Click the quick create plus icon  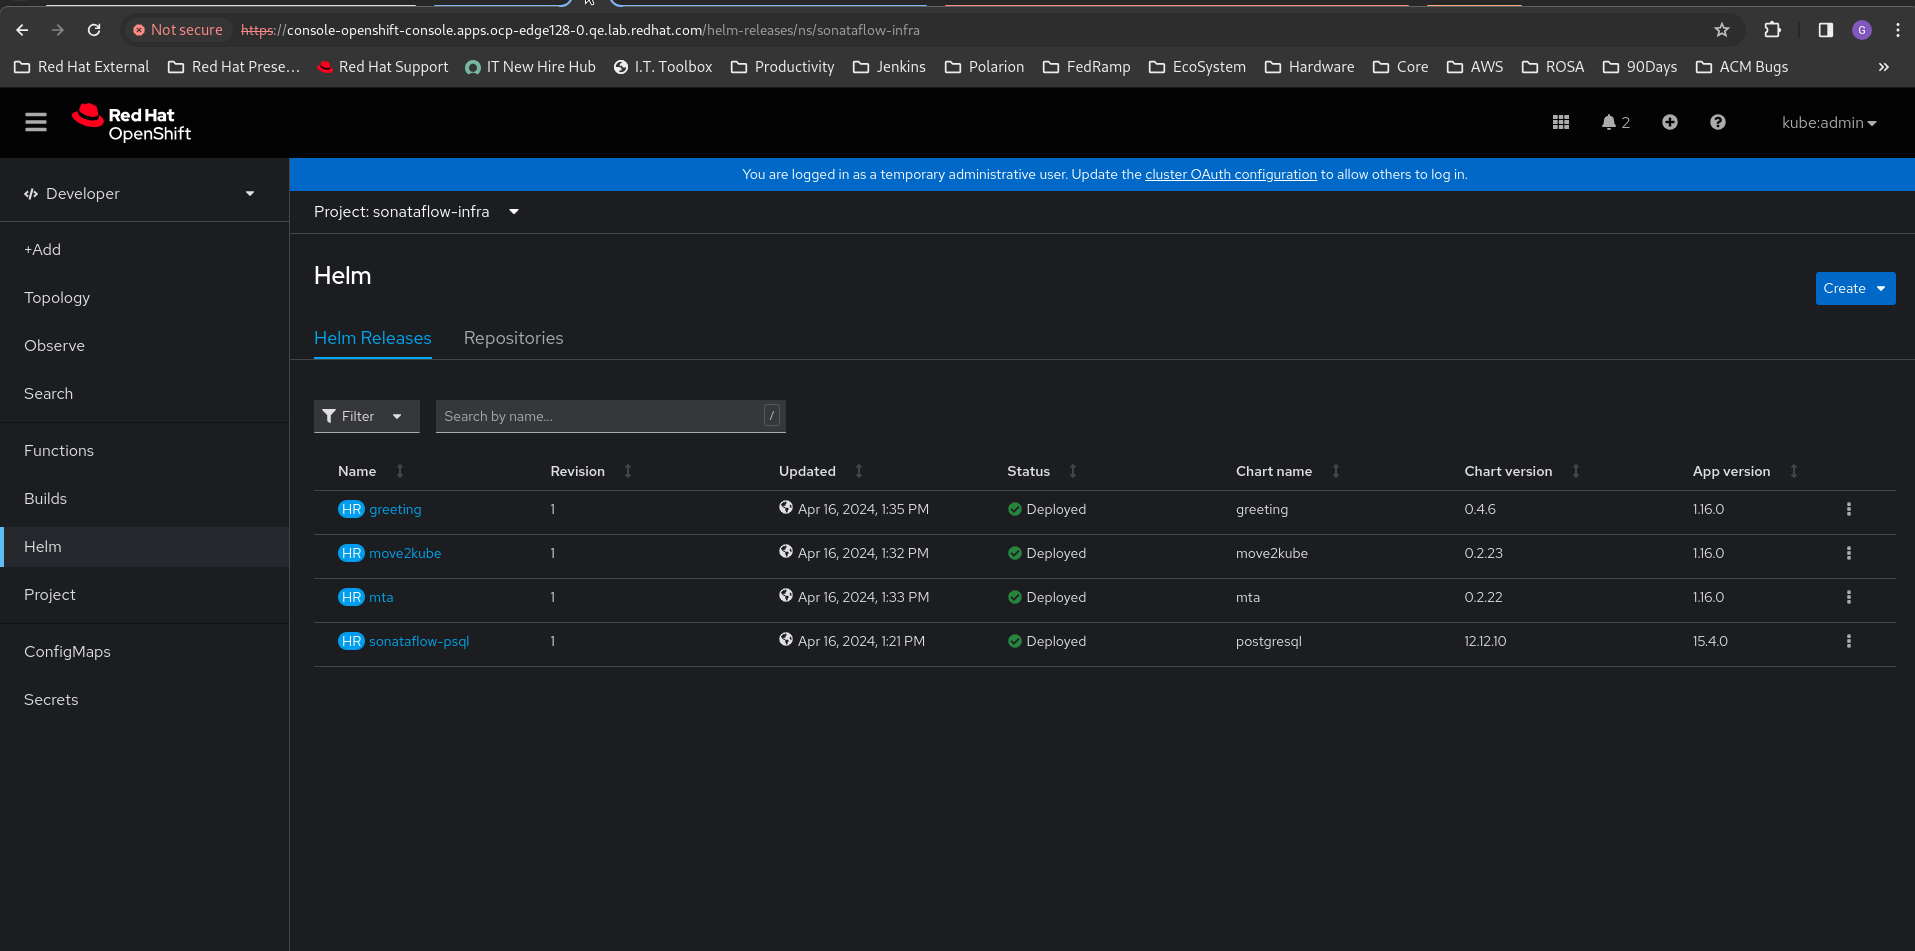(x=1670, y=122)
